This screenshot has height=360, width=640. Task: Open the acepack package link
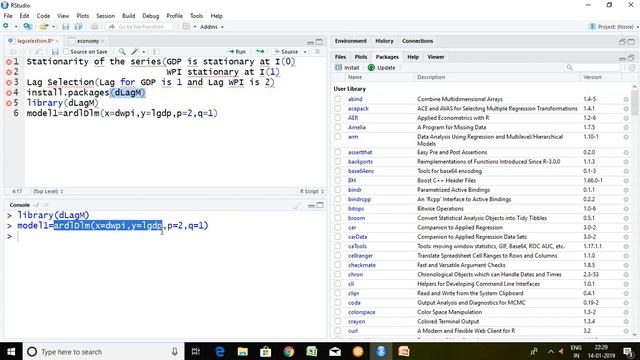pyautogui.click(x=358, y=109)
